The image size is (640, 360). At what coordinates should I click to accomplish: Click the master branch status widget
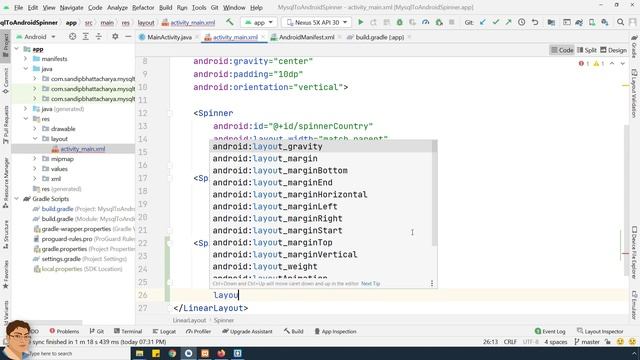pos(586,342)
